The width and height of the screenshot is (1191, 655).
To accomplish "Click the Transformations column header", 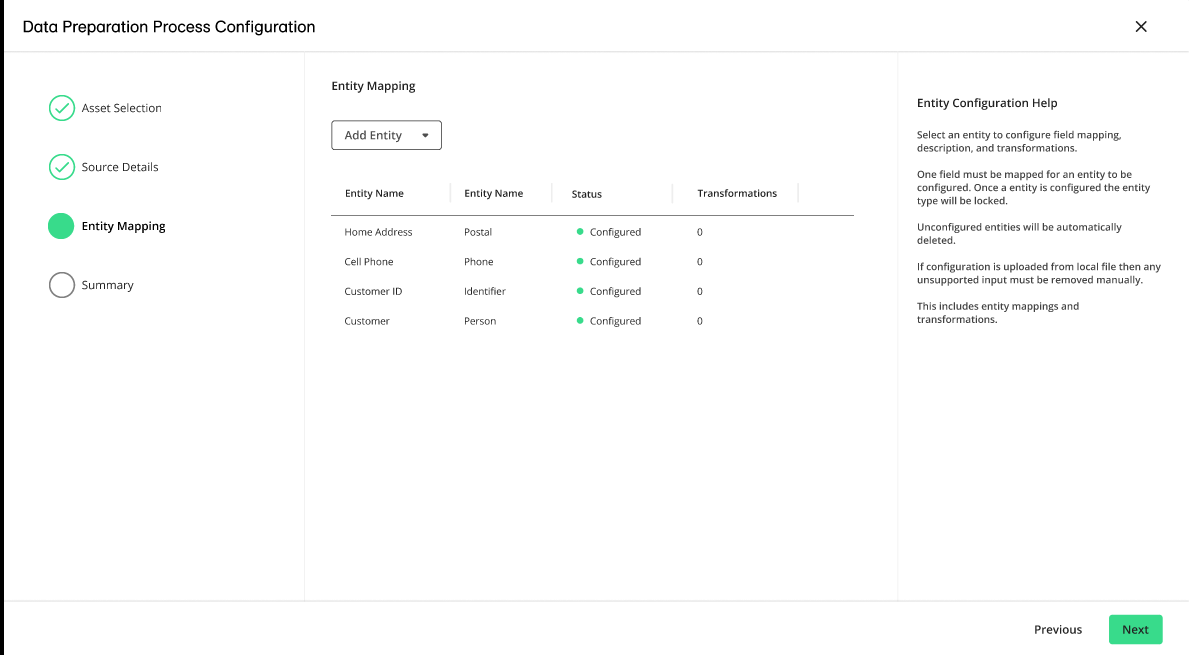I will pyautogui.click(x=737, y=193).
